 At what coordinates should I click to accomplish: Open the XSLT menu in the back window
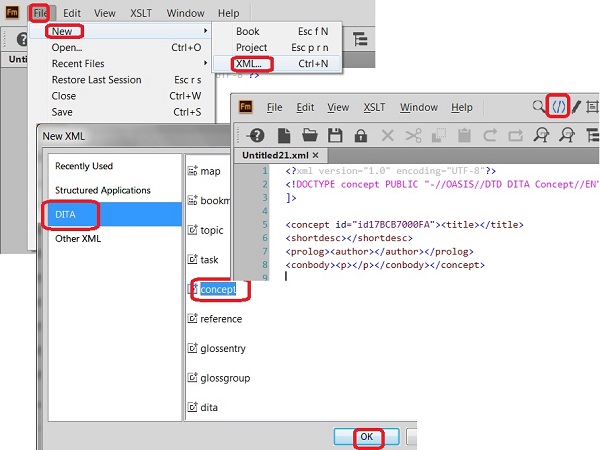point(141,13)
